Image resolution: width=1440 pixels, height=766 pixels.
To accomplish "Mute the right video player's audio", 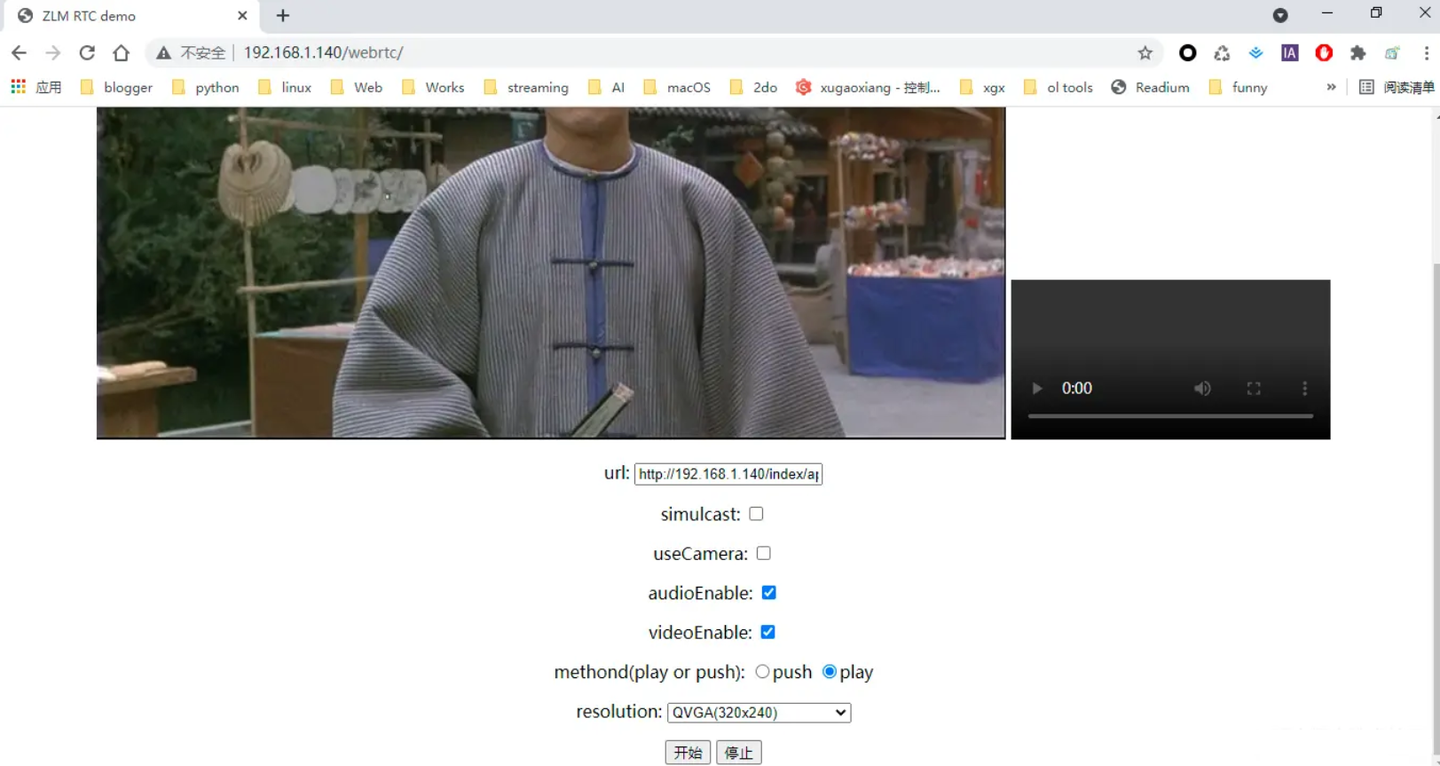I will tap(1202, 388).
